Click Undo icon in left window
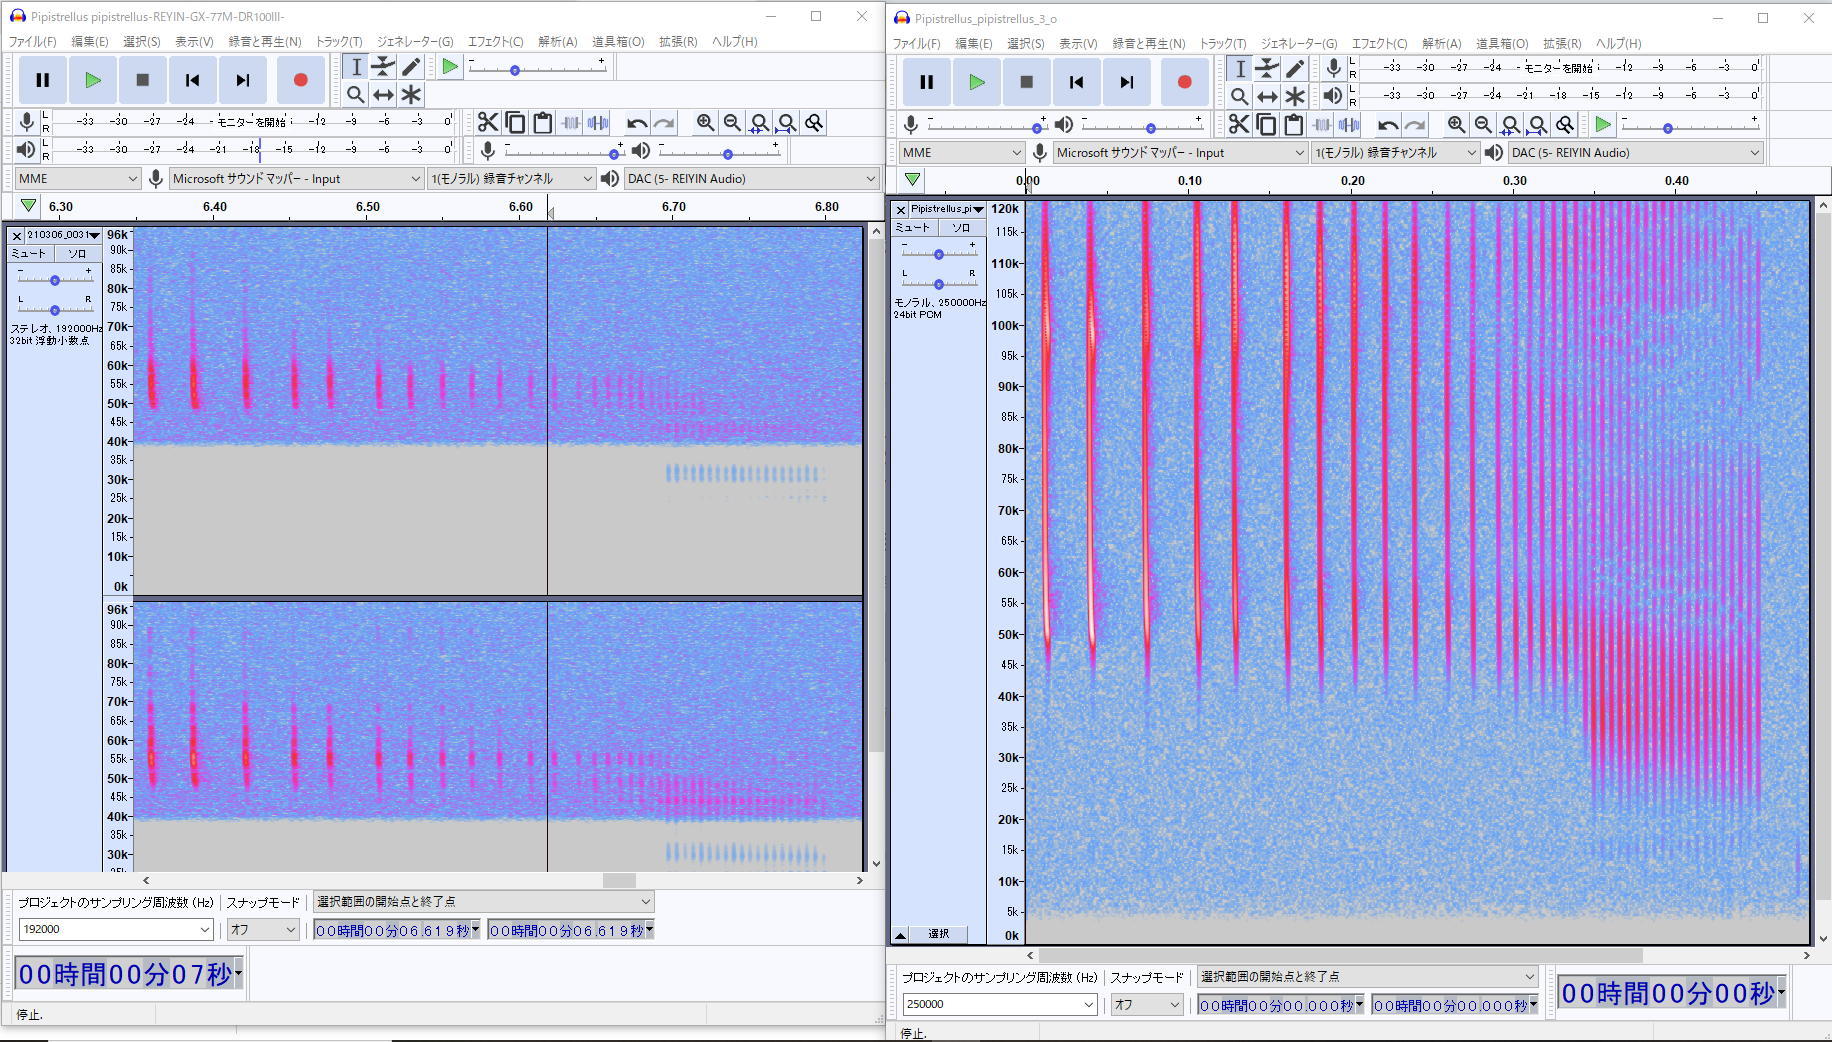 click(x=636, y=122)
